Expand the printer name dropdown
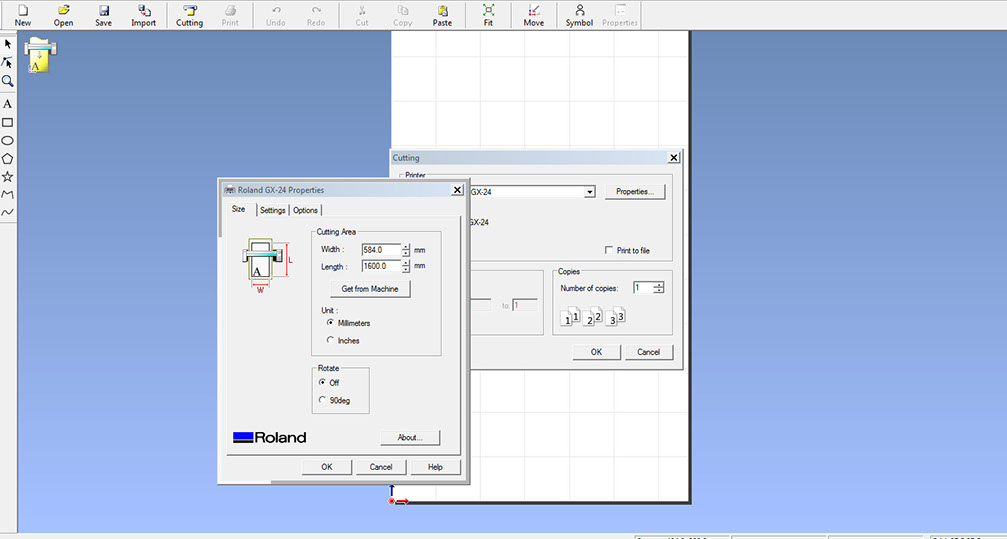Viewport: 1007px width, 539px height. (x=589, y=191)
